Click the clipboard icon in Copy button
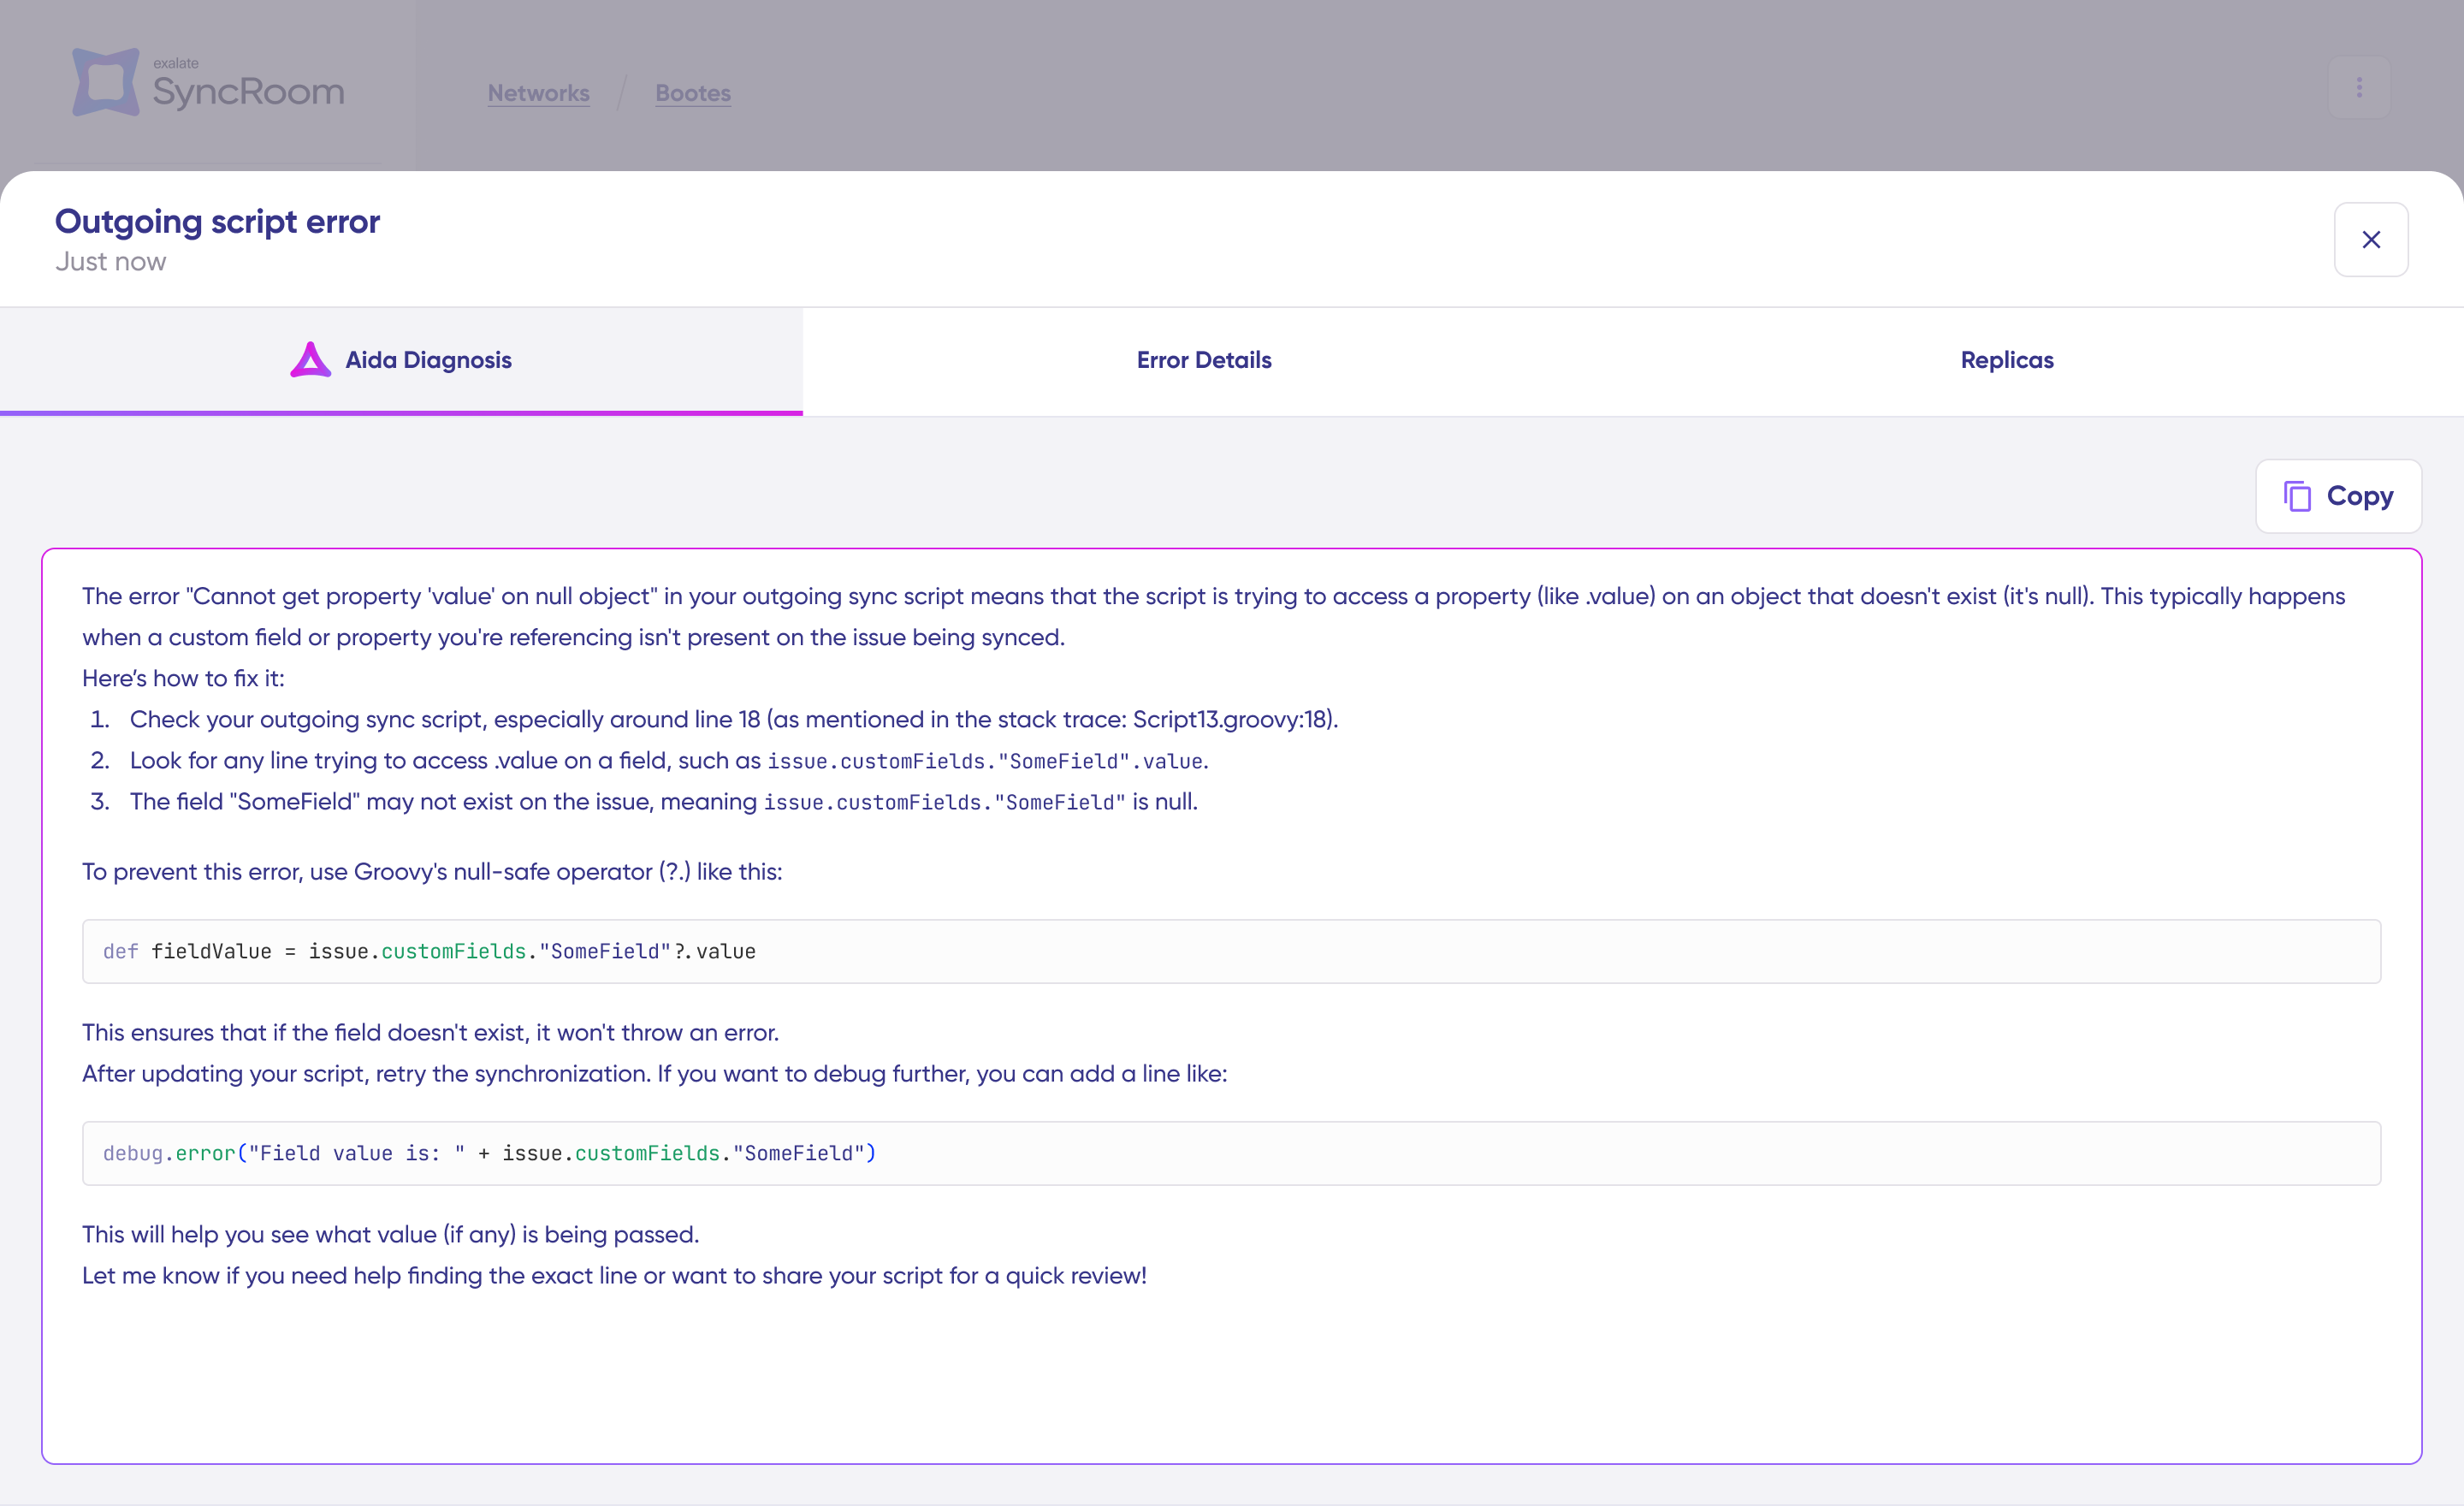Image resolution: width=2464 pixels, height=1506 pixels. click(x=2297, y=496)
